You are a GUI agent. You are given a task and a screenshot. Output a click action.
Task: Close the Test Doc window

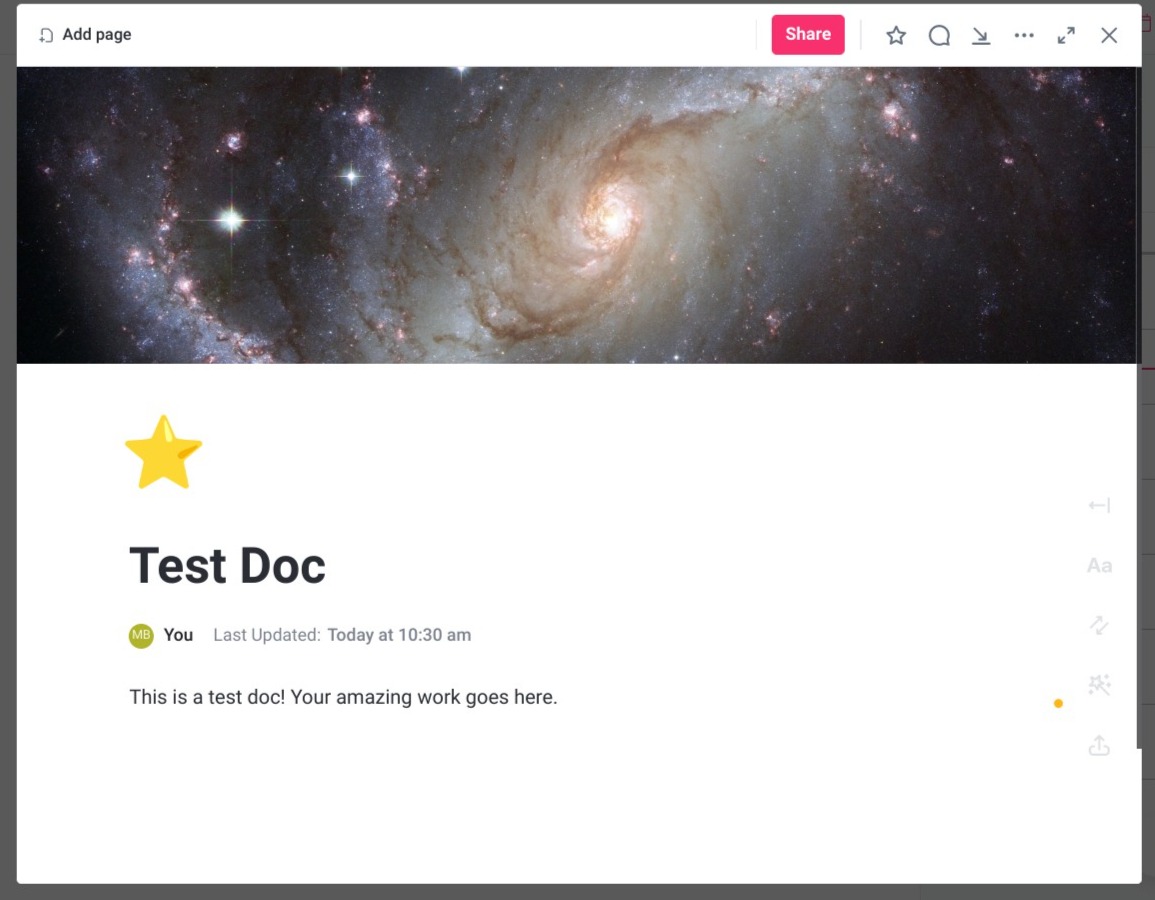(1109, 35)
